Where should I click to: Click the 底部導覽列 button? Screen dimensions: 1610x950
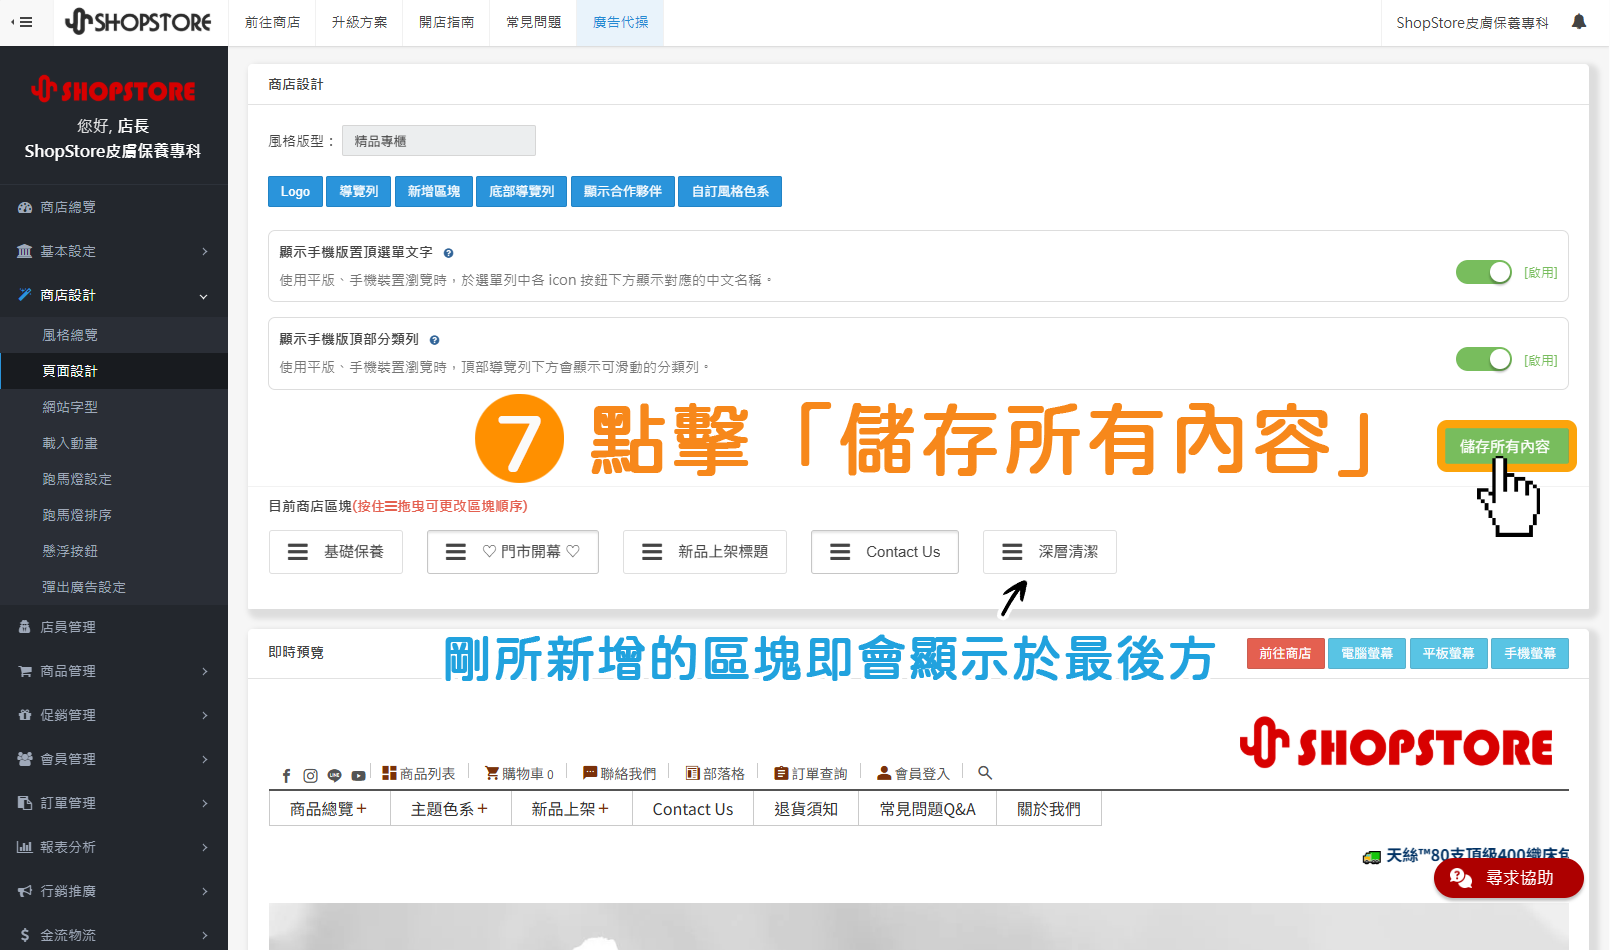[521, 191]
